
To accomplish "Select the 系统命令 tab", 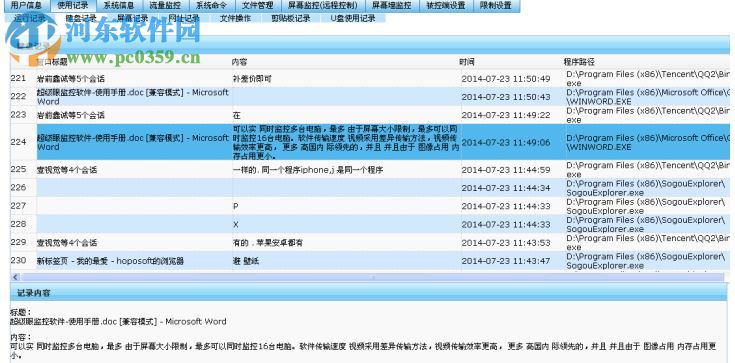I will 211,6.
